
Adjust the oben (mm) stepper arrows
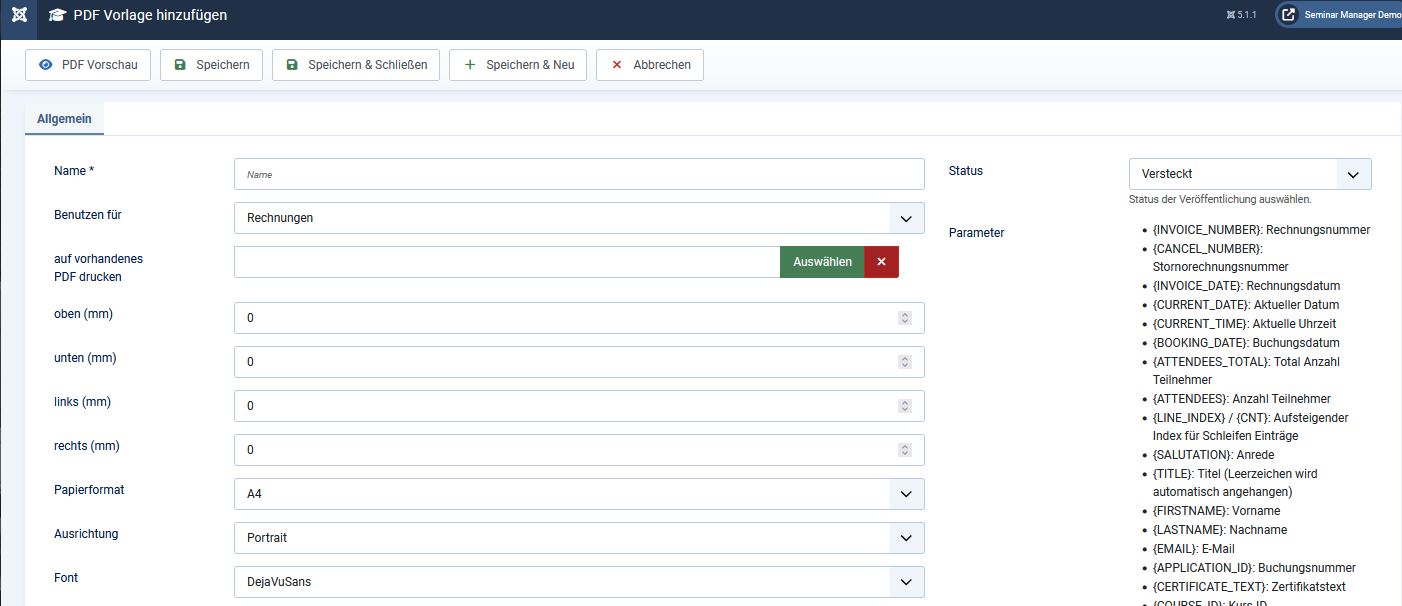905,318
